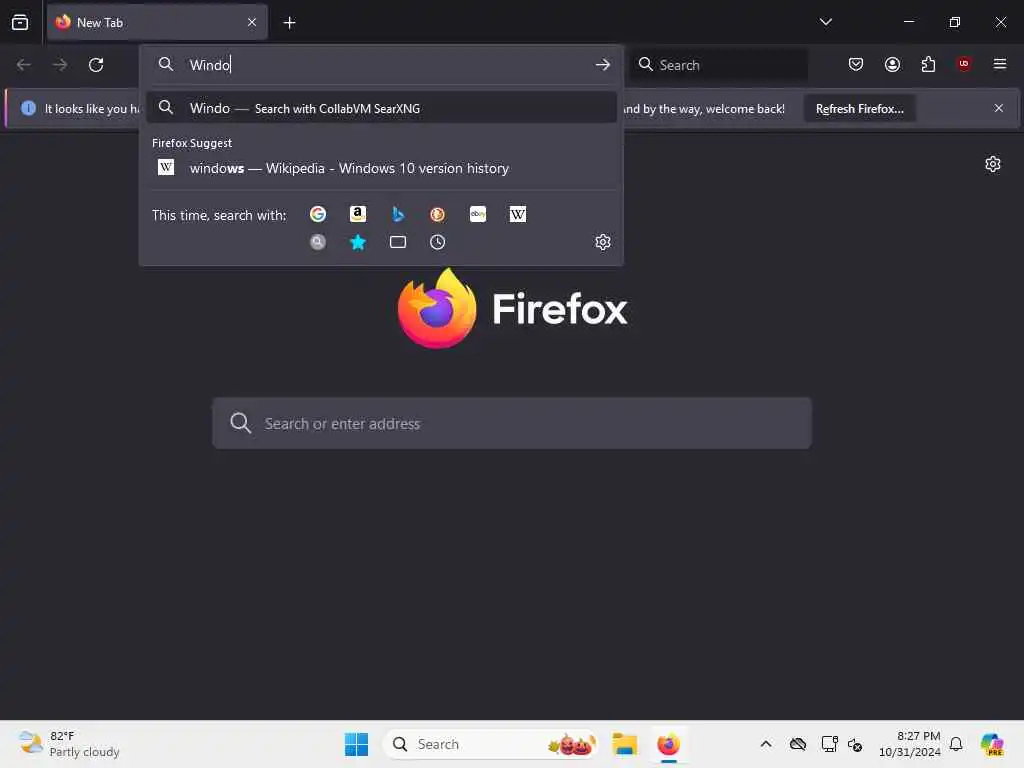The width and height of the screenshot is (1024, 768).
Task: Search this time with Google
Action: click(317, 214)
